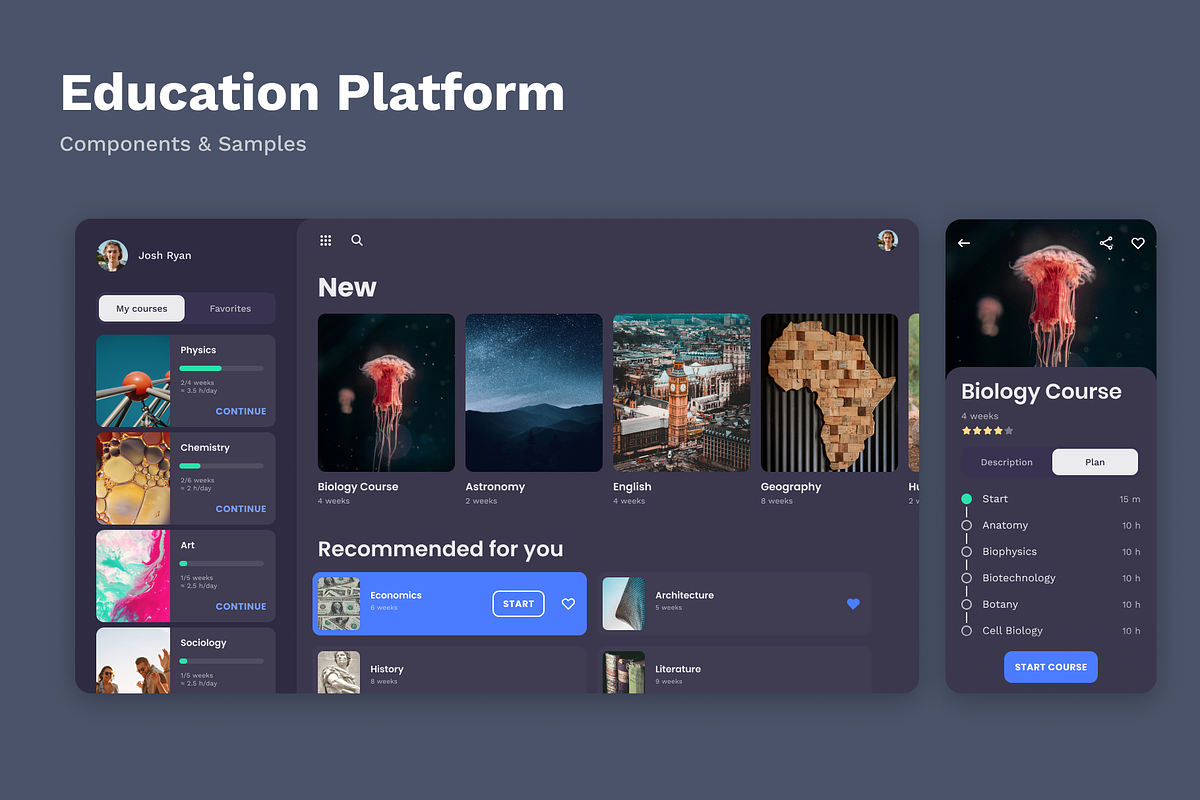Open English course Big Ben thumbnail
Viewport: 1200px width, 800px height.
(x=682, y=393)
